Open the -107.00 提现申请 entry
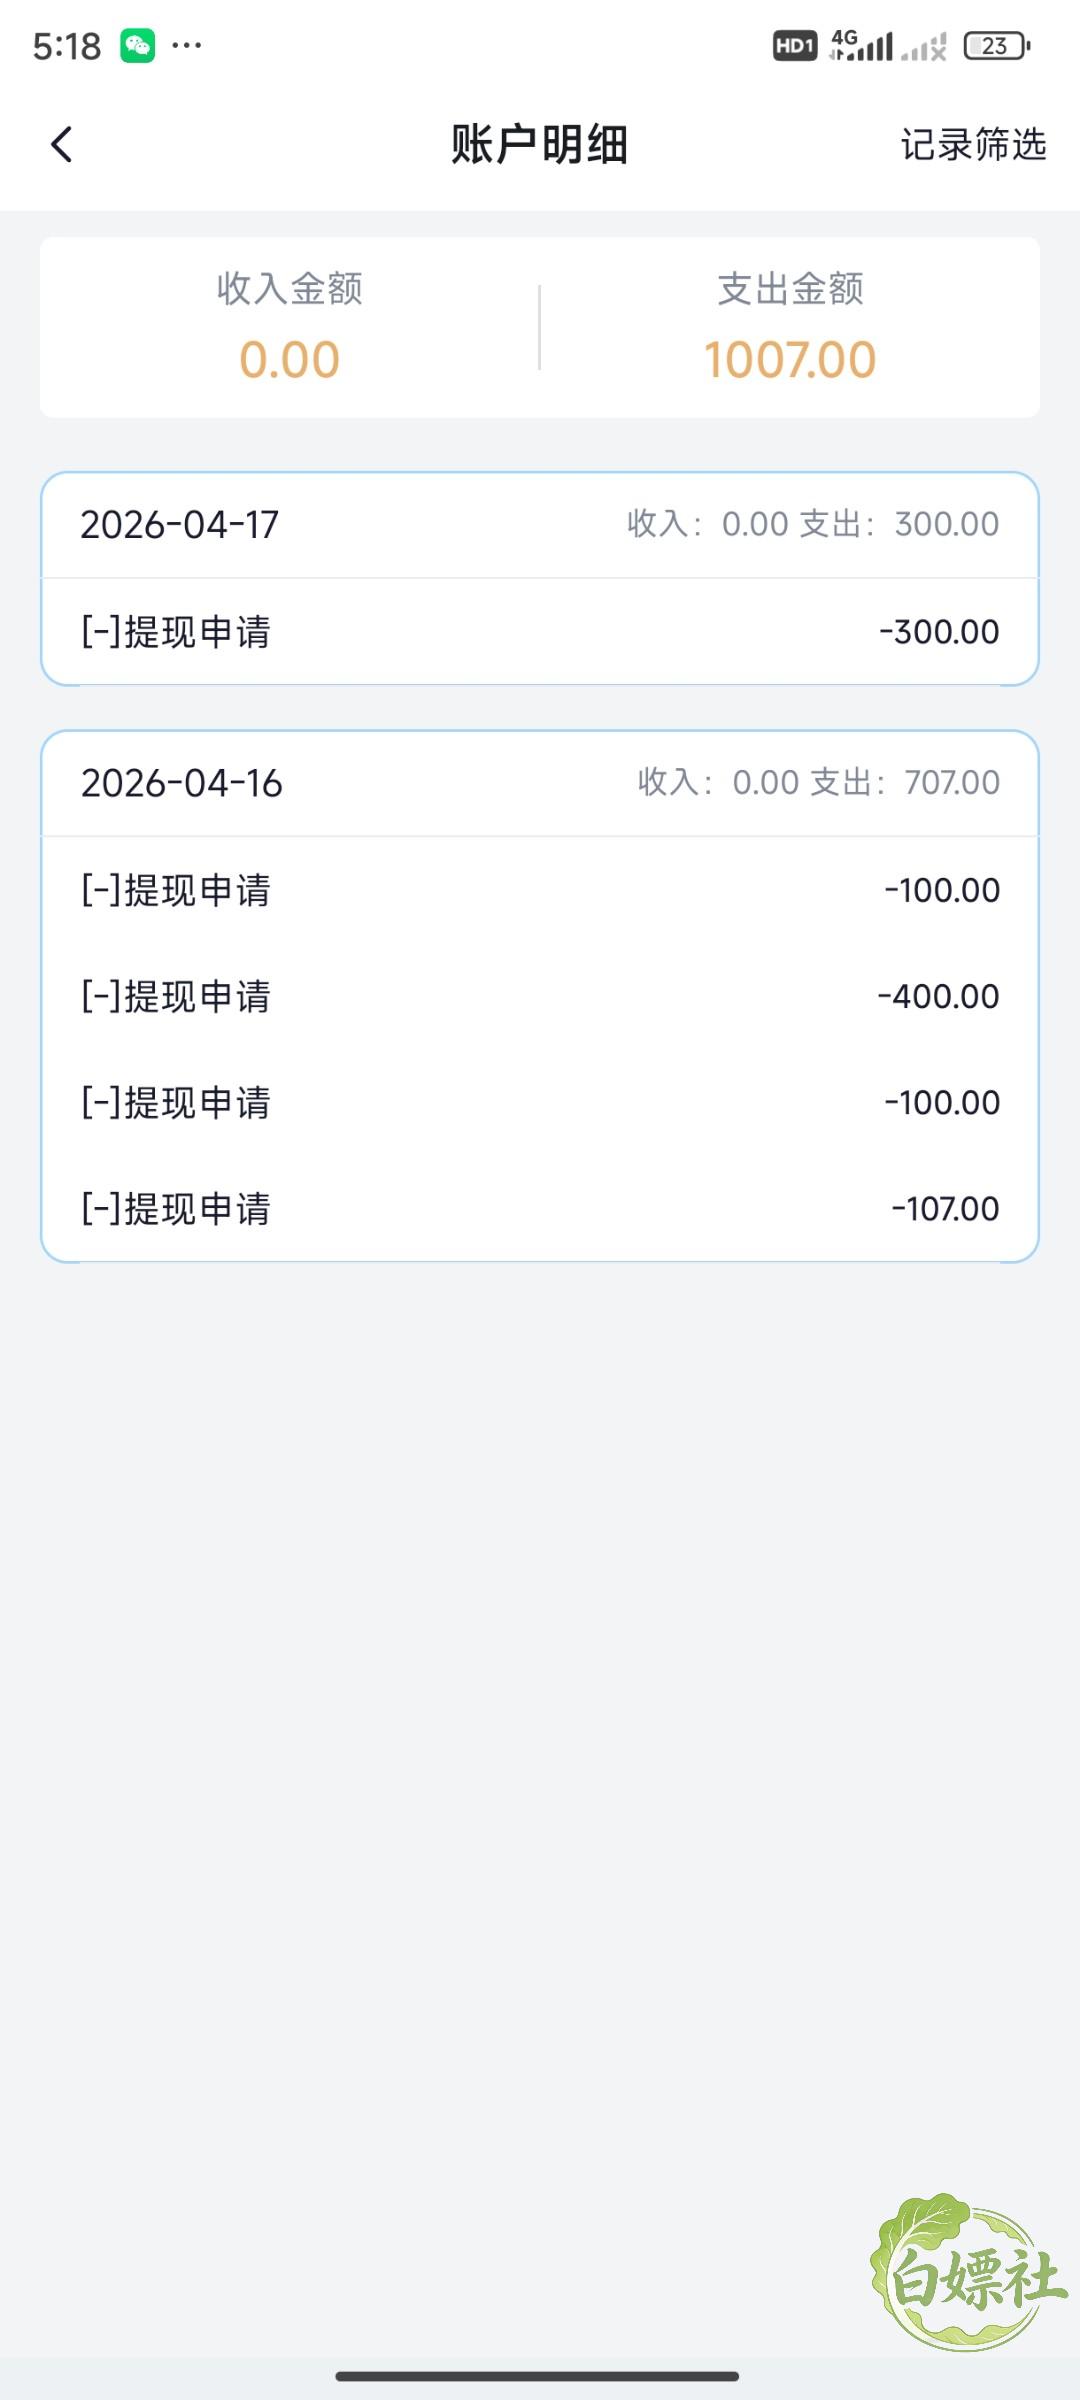Screen dimensions: 1080x2400 540,1208
